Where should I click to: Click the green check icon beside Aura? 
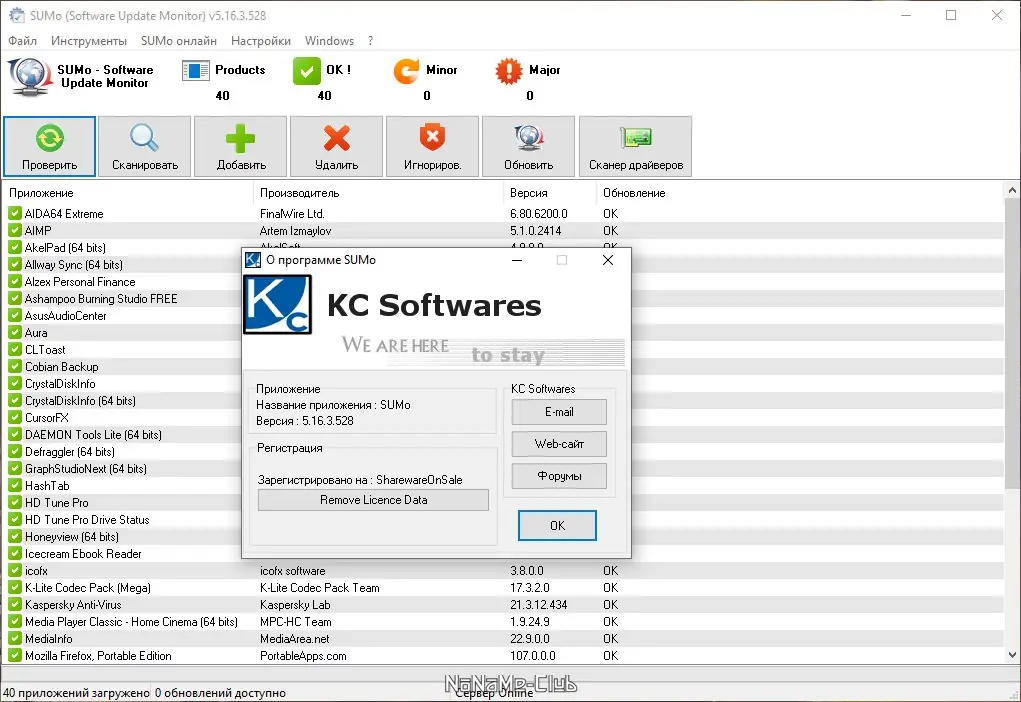15,332
